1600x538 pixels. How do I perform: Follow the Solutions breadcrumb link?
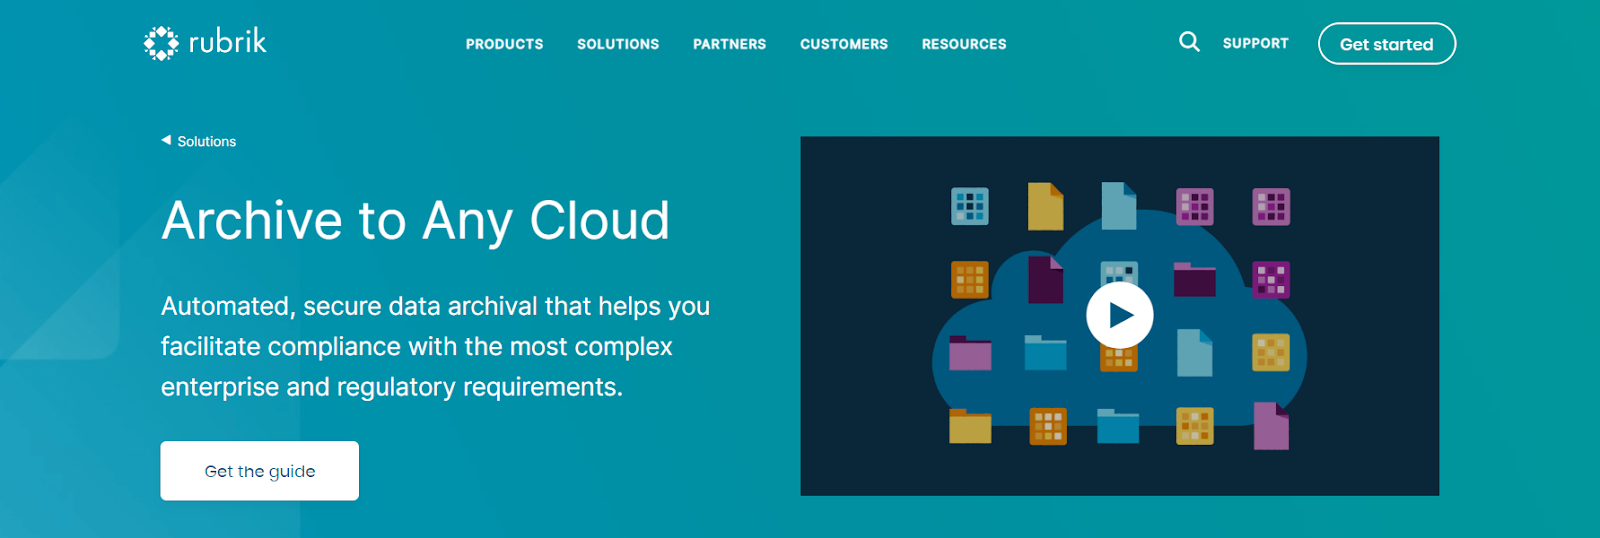click(x=207, y=142)
